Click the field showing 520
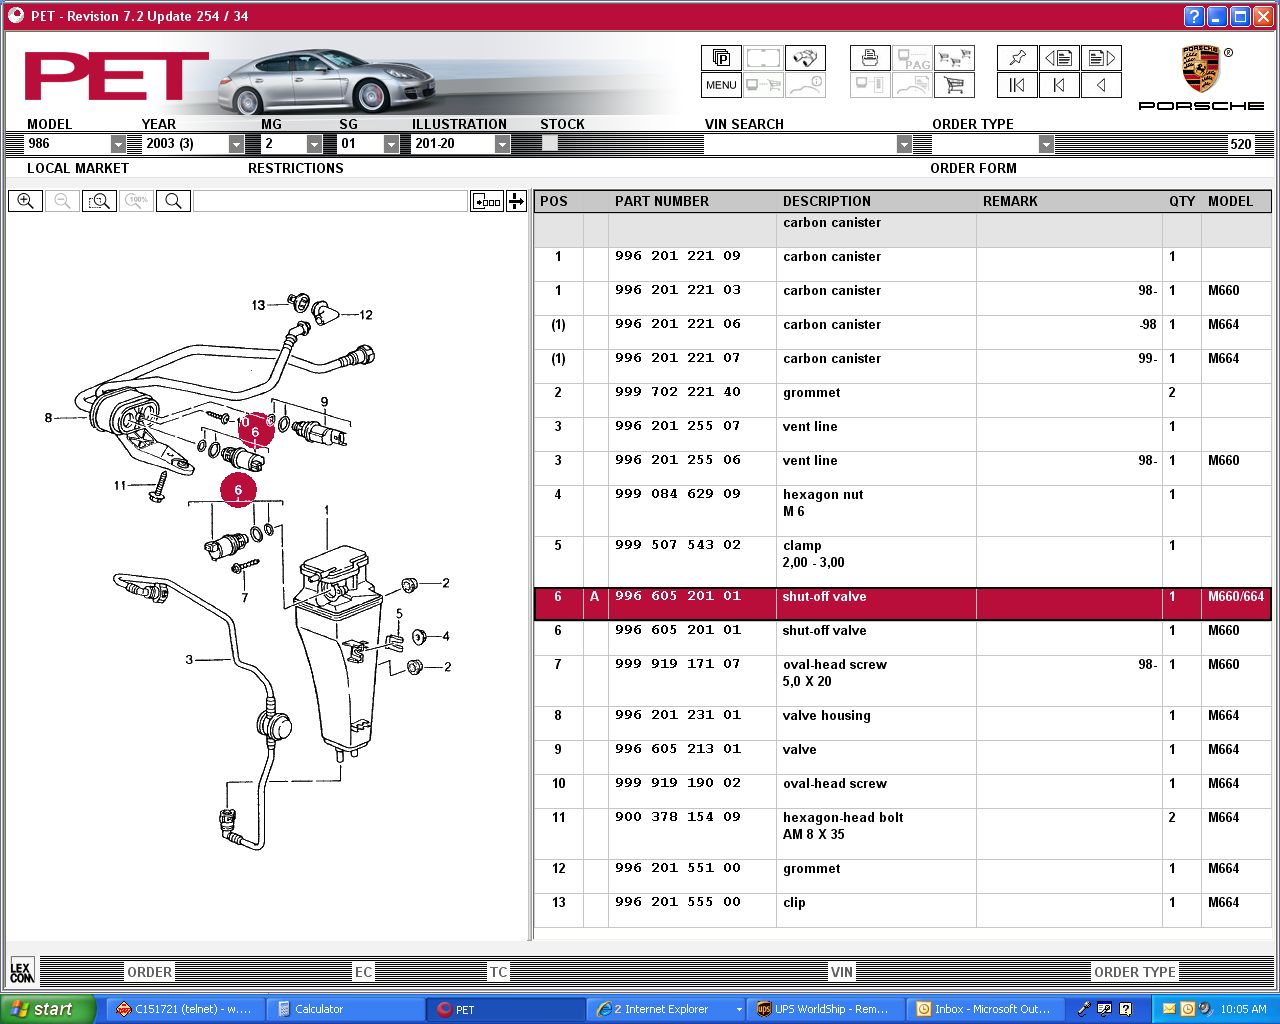Viewport: 1280px width, 1024px height. [1240, 144]
